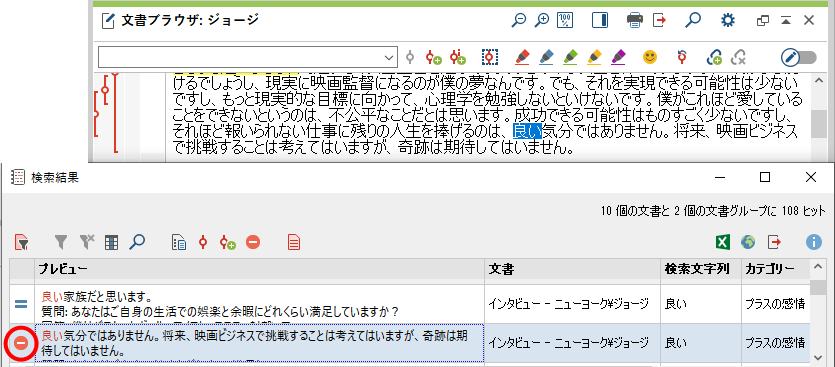835x367 pixels.
Task: Click results table scrollbar down arrow
Action: 817,357
